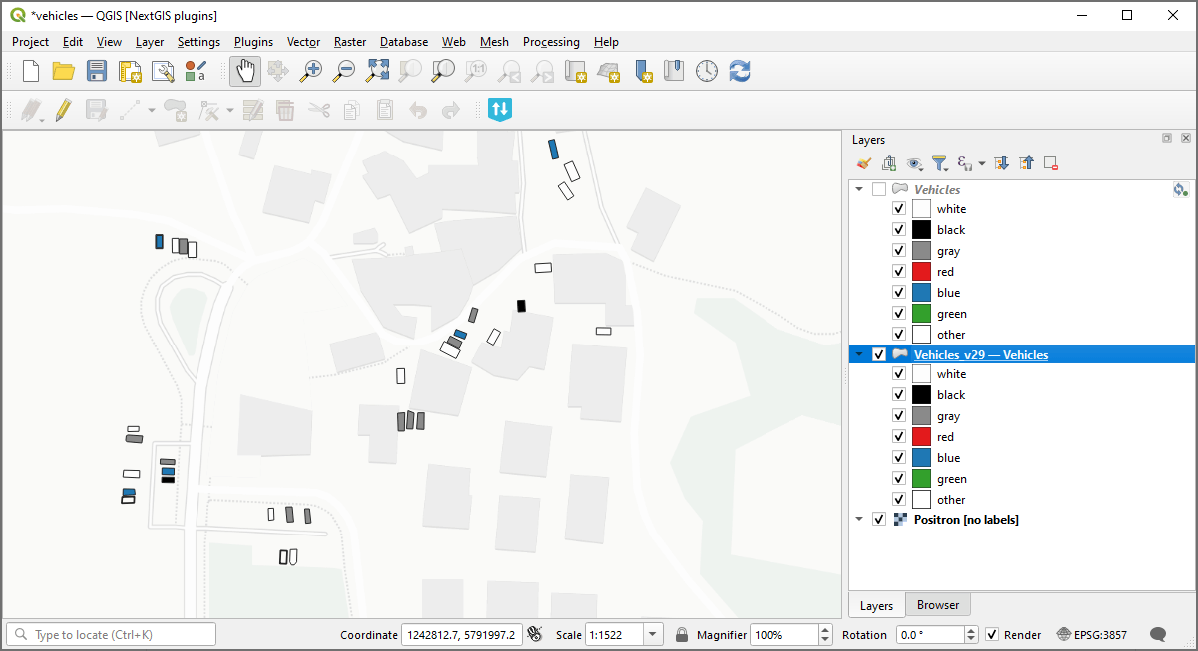Click the Open Project folder icon
Screen dimensions: 1198x651
point(64,71)
